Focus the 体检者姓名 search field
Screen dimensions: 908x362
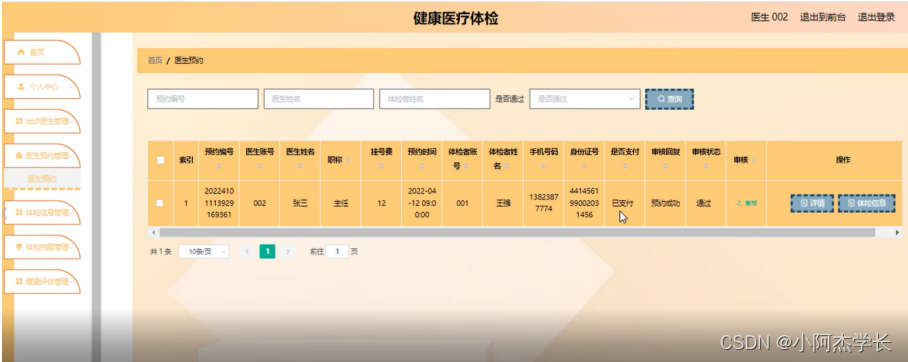click(434, 99)
